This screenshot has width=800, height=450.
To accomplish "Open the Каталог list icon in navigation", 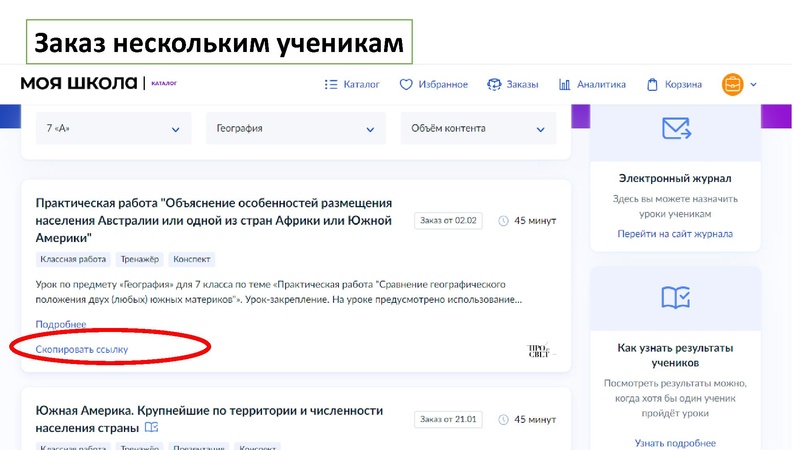I will (x=331, y=85).
